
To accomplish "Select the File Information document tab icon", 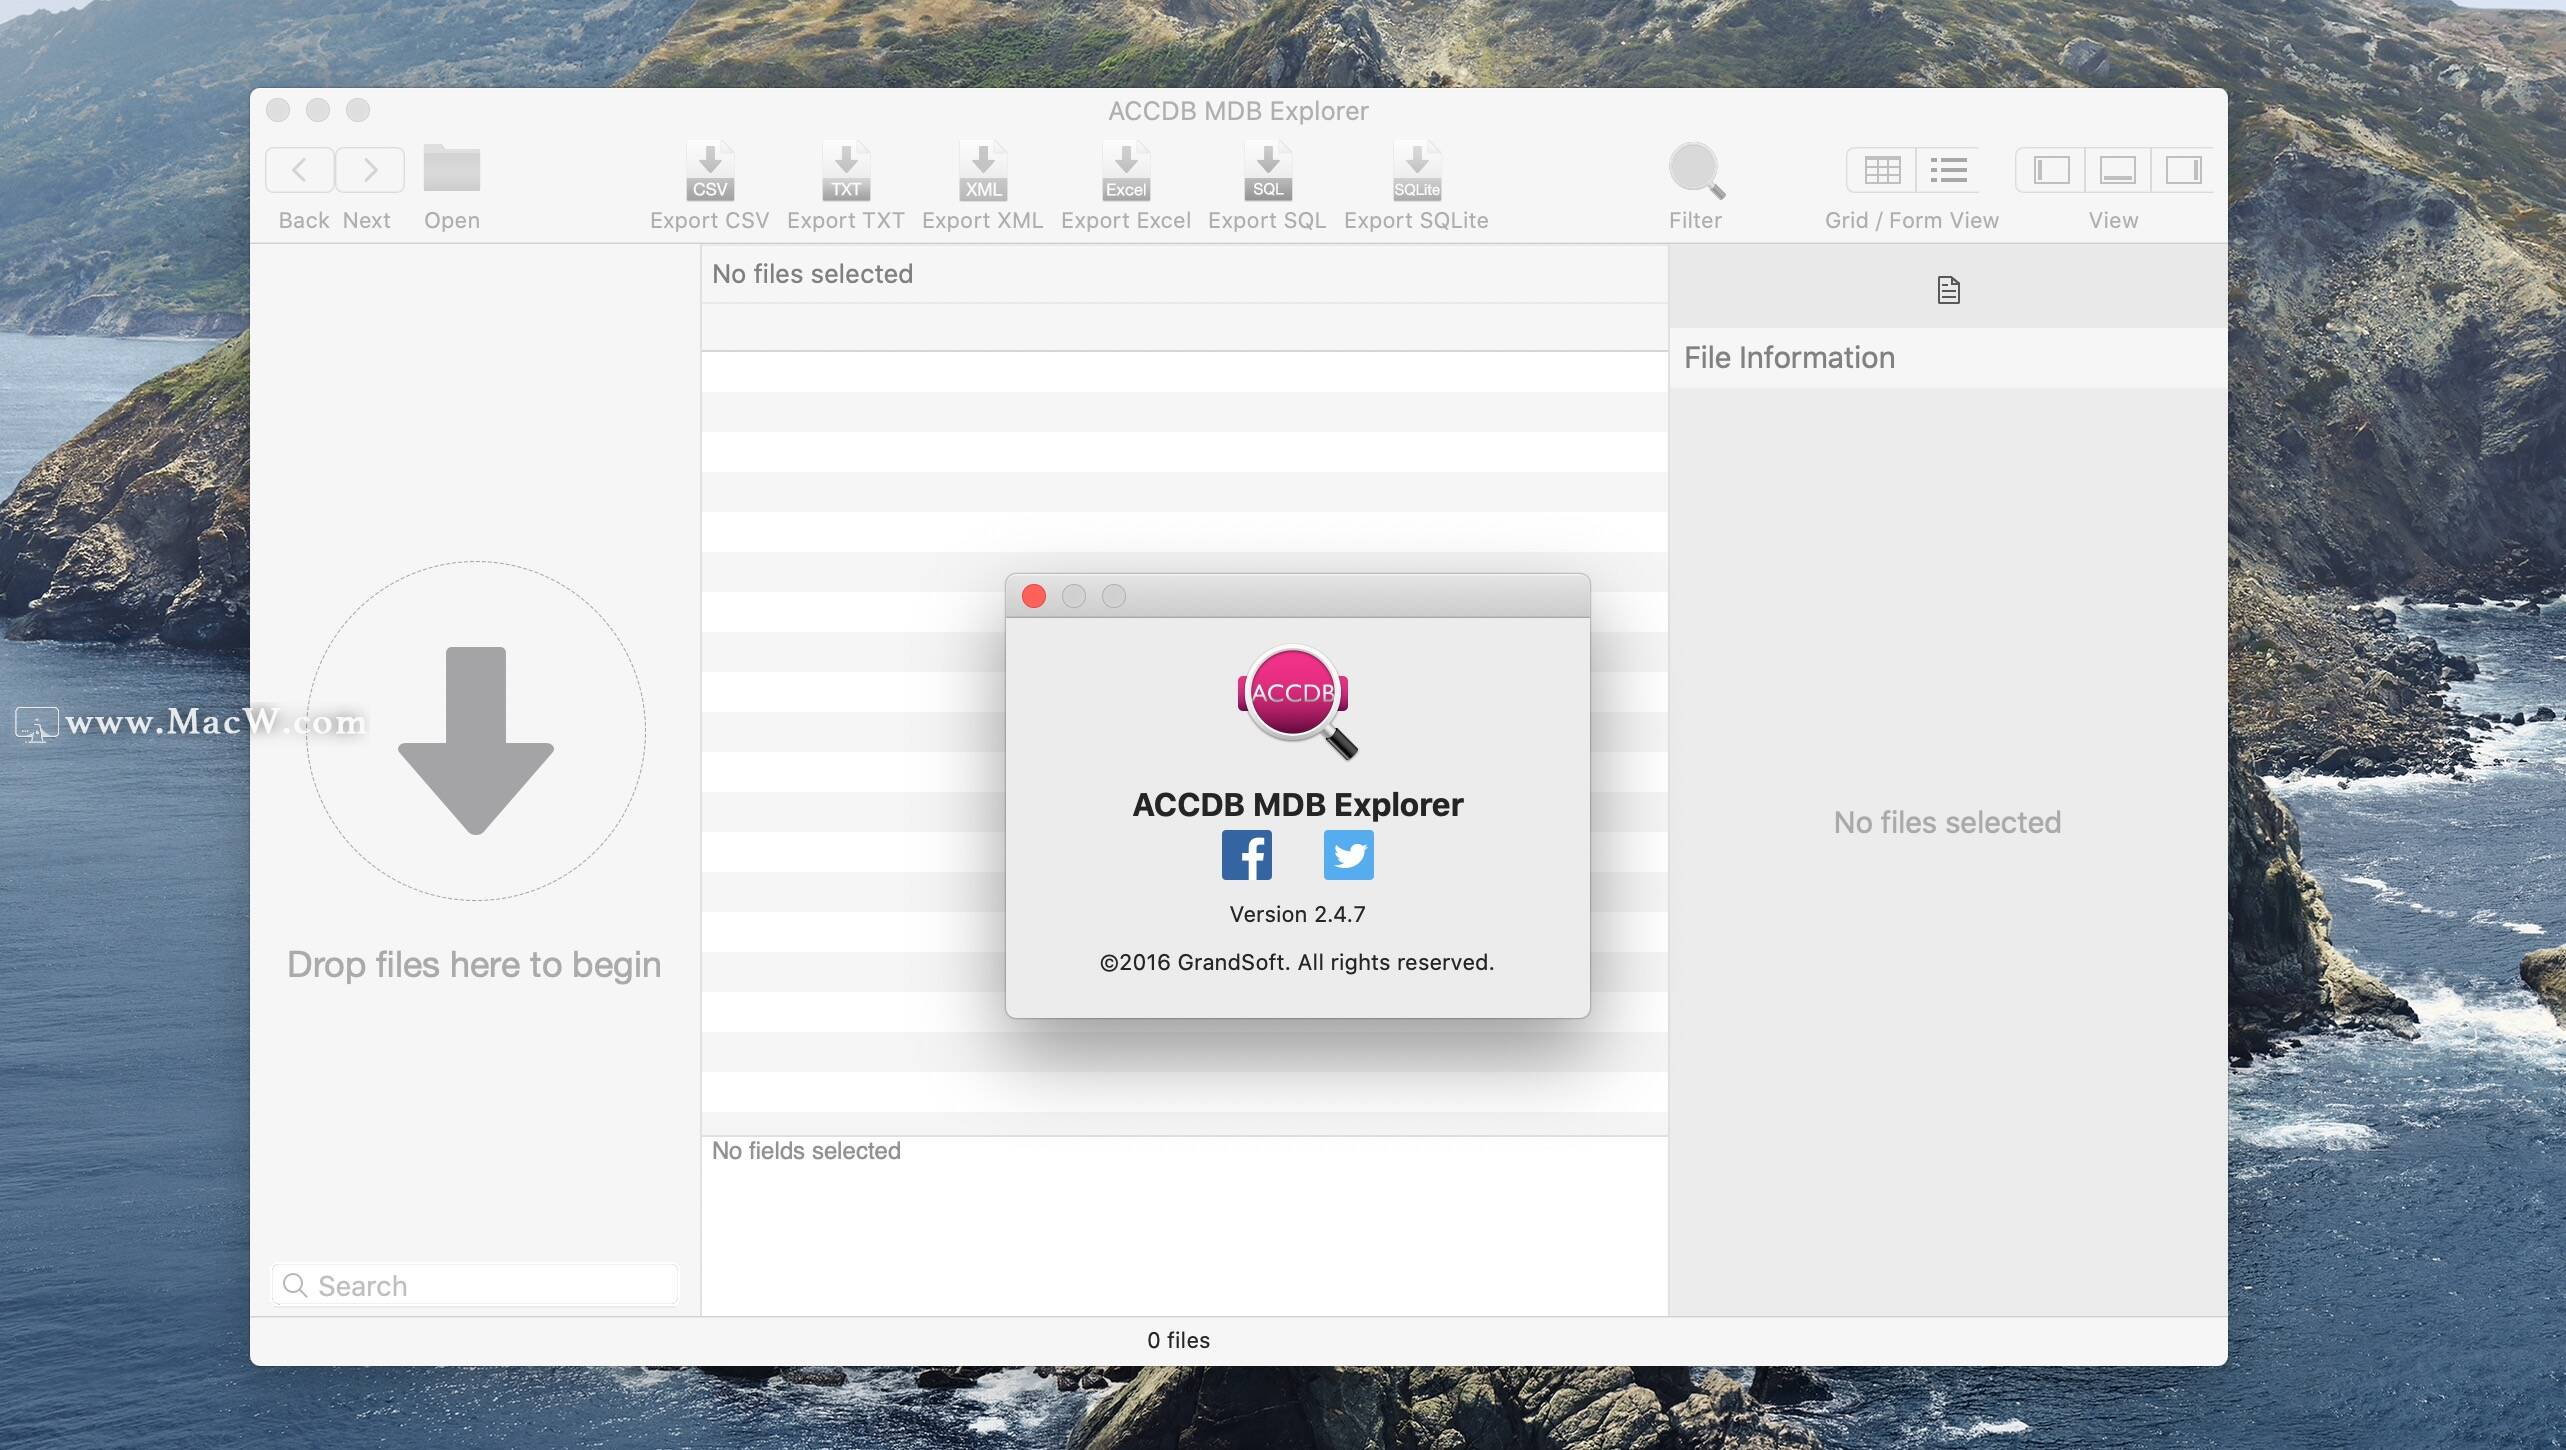I will (x=1948, y=290).
